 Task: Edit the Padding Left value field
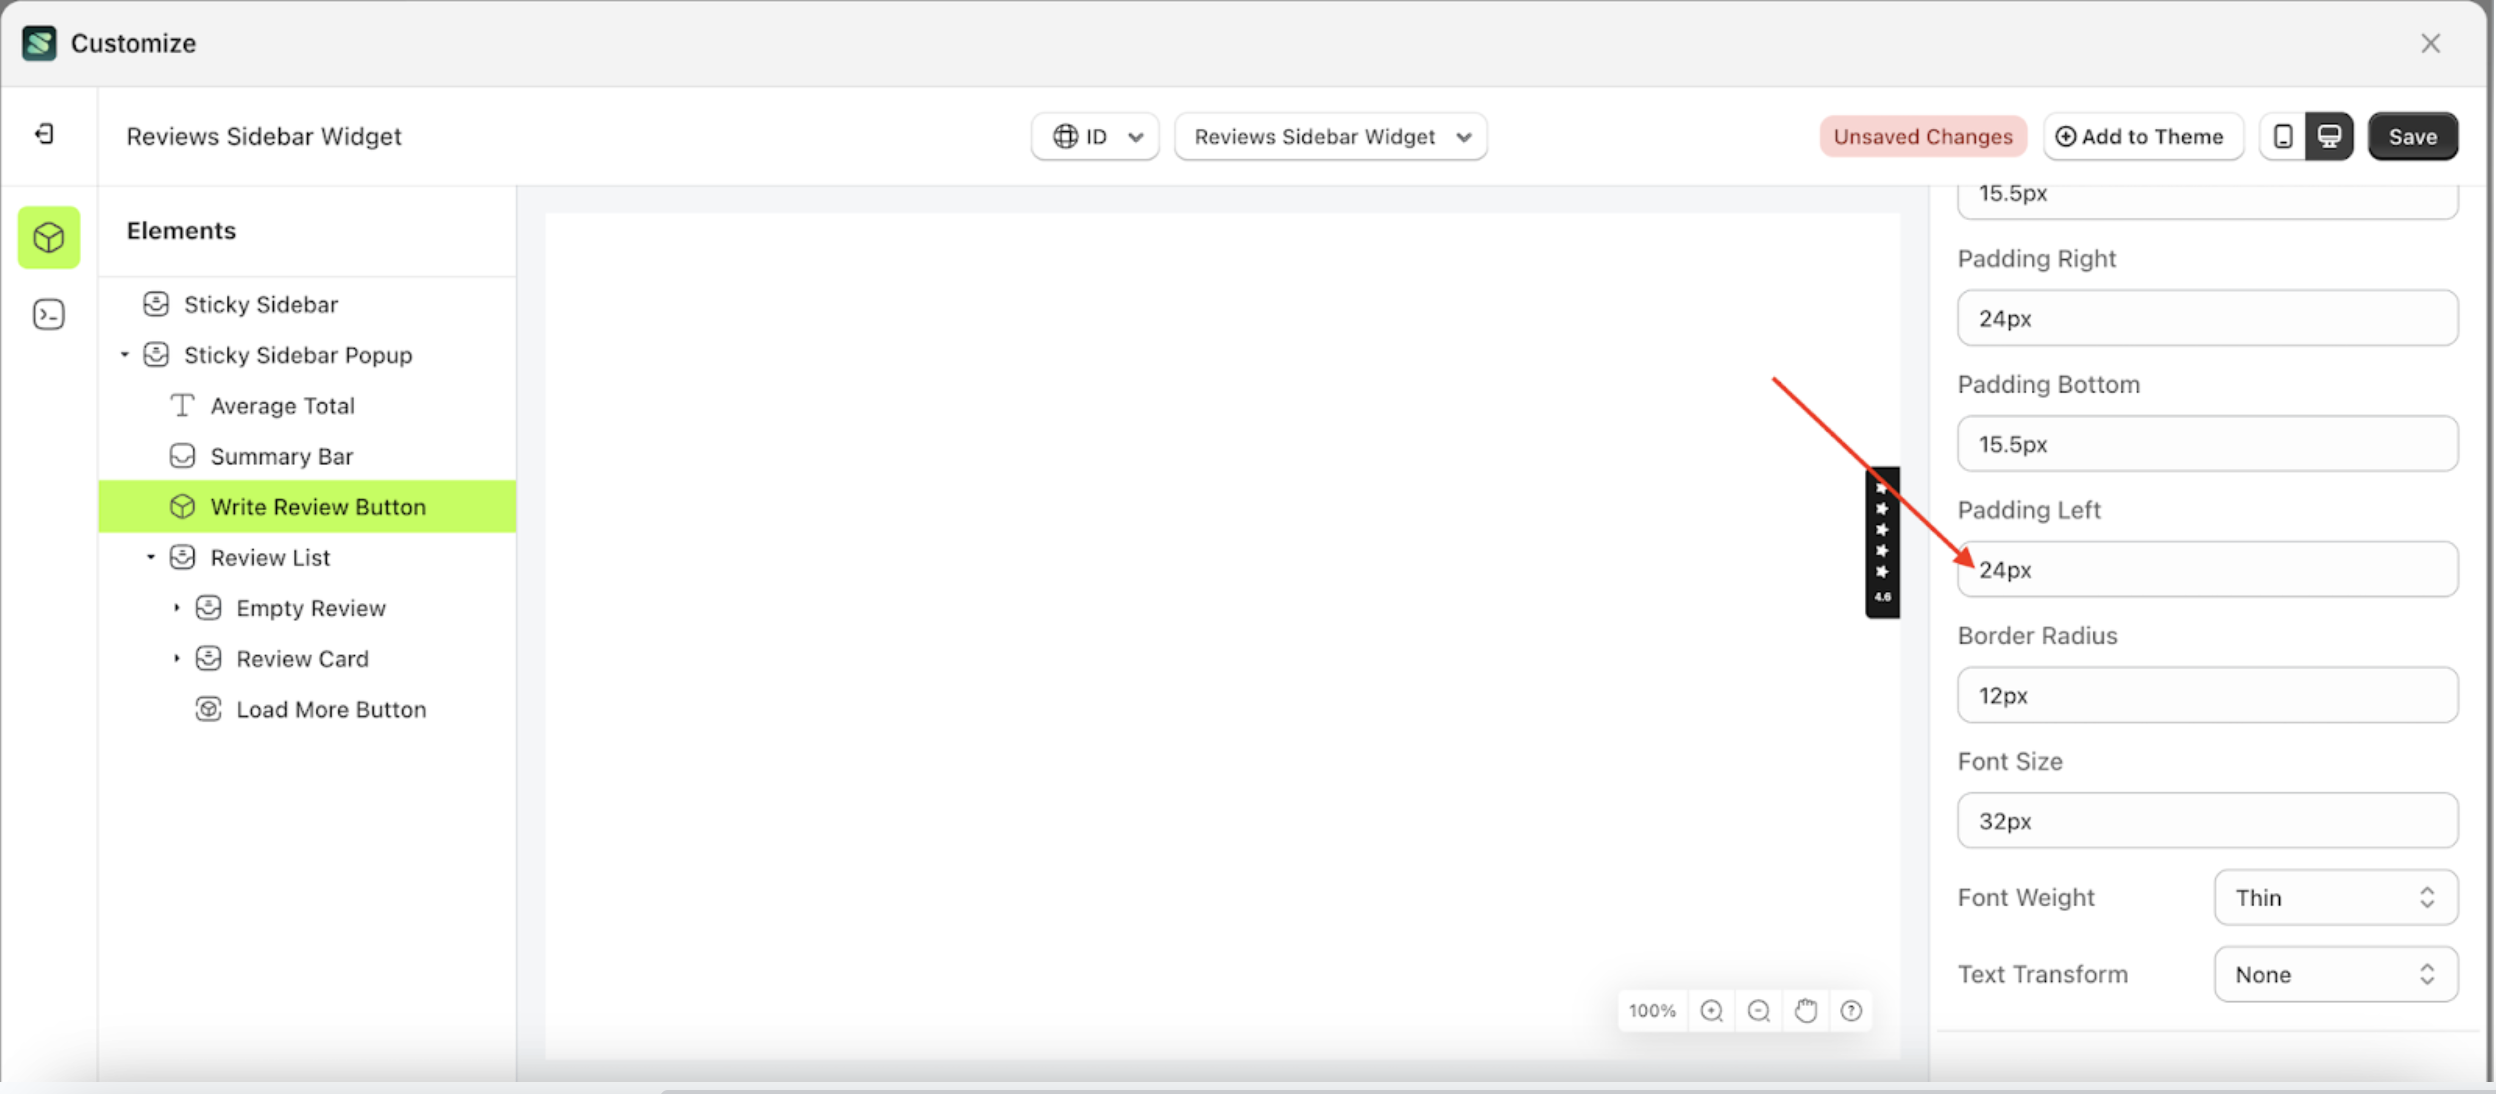coord(2204,569)
